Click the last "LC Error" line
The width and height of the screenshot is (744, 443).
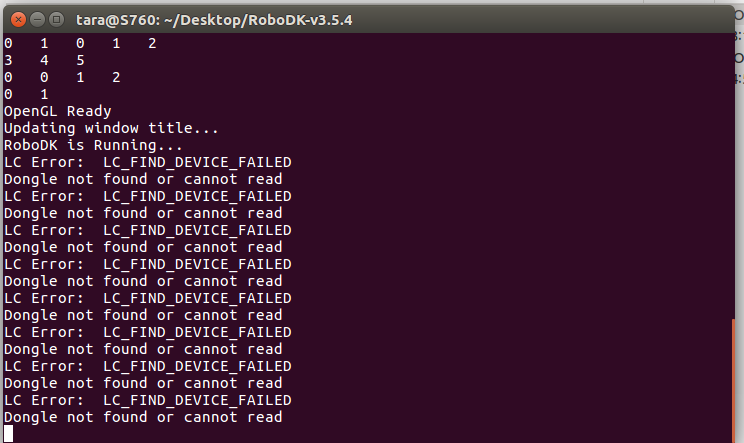point(147,400)
